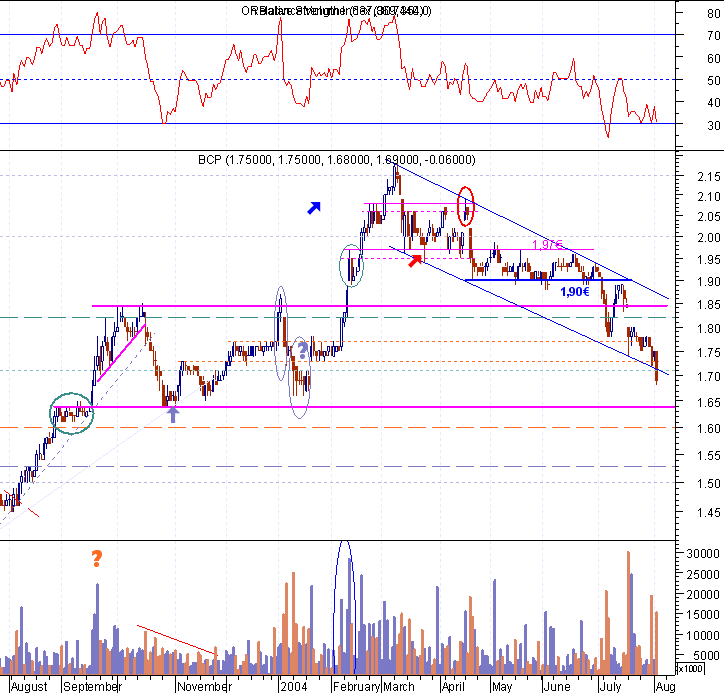Click the 40 value on the RSI axis
The height and width of the screenshot is (693, 724).
coord(713,102)
